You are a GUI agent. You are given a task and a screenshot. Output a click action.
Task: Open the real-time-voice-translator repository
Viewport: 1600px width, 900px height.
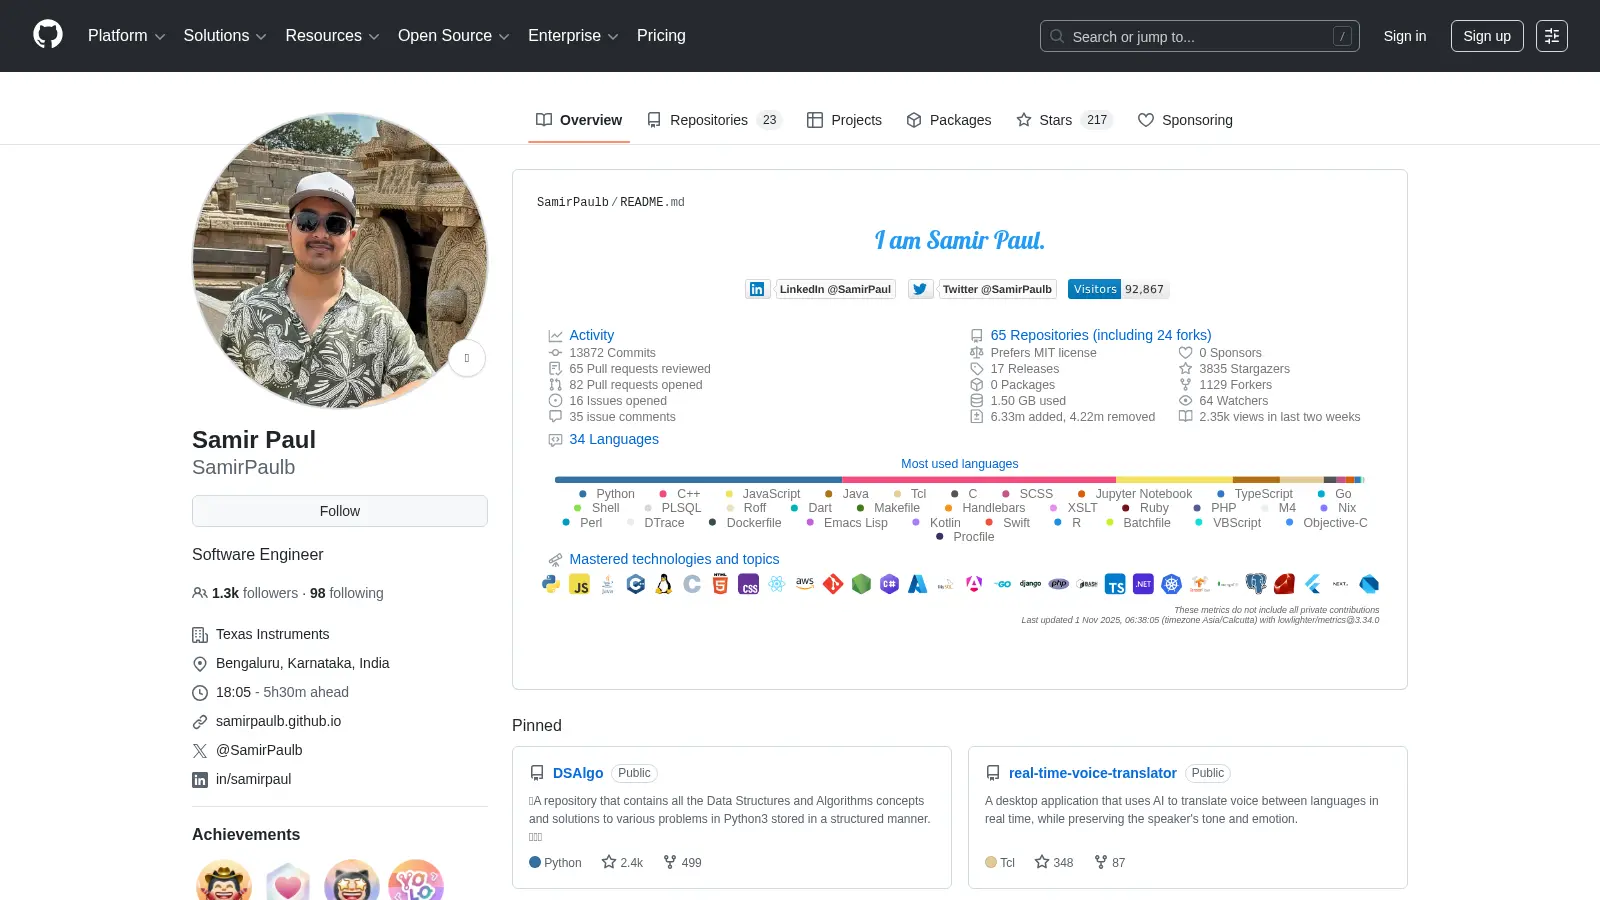tap(1092, 773)
